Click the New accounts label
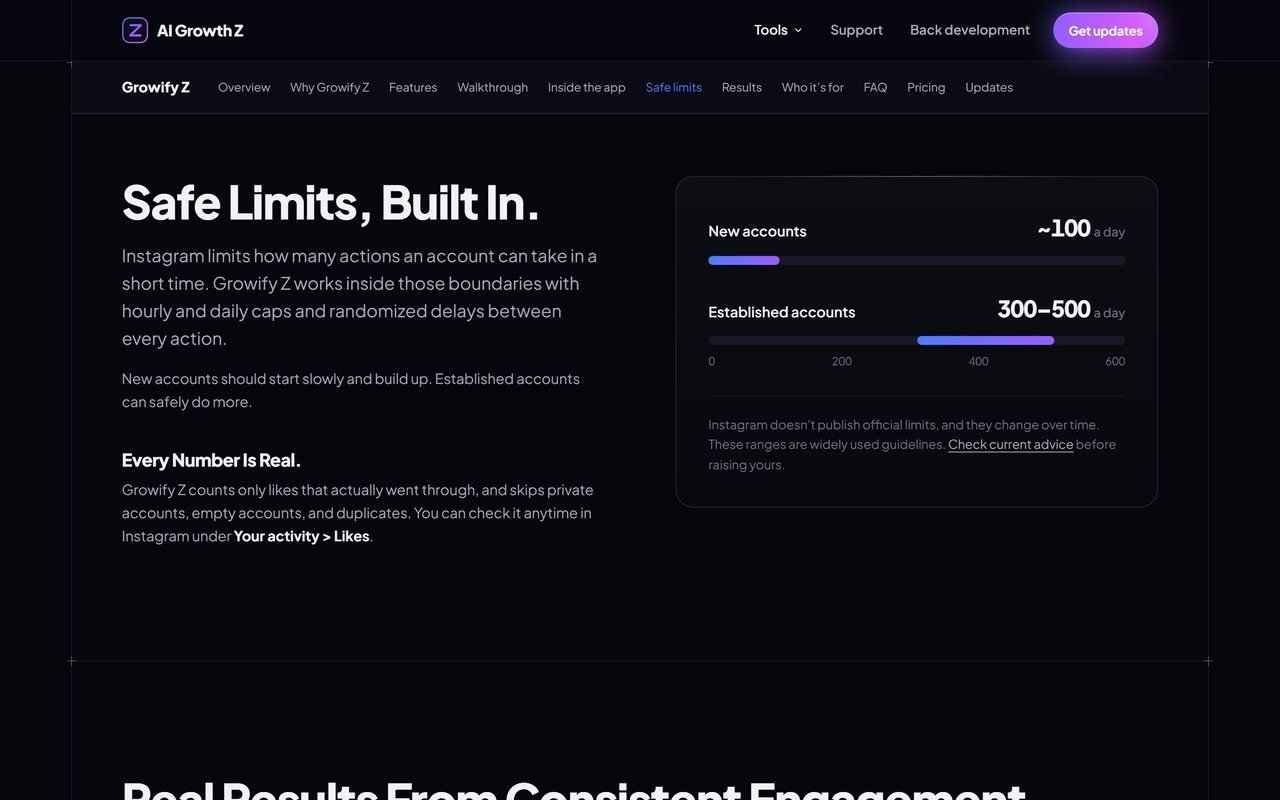Image resolution: width=1280 pixels, height=800 pixels. [757, 231]
